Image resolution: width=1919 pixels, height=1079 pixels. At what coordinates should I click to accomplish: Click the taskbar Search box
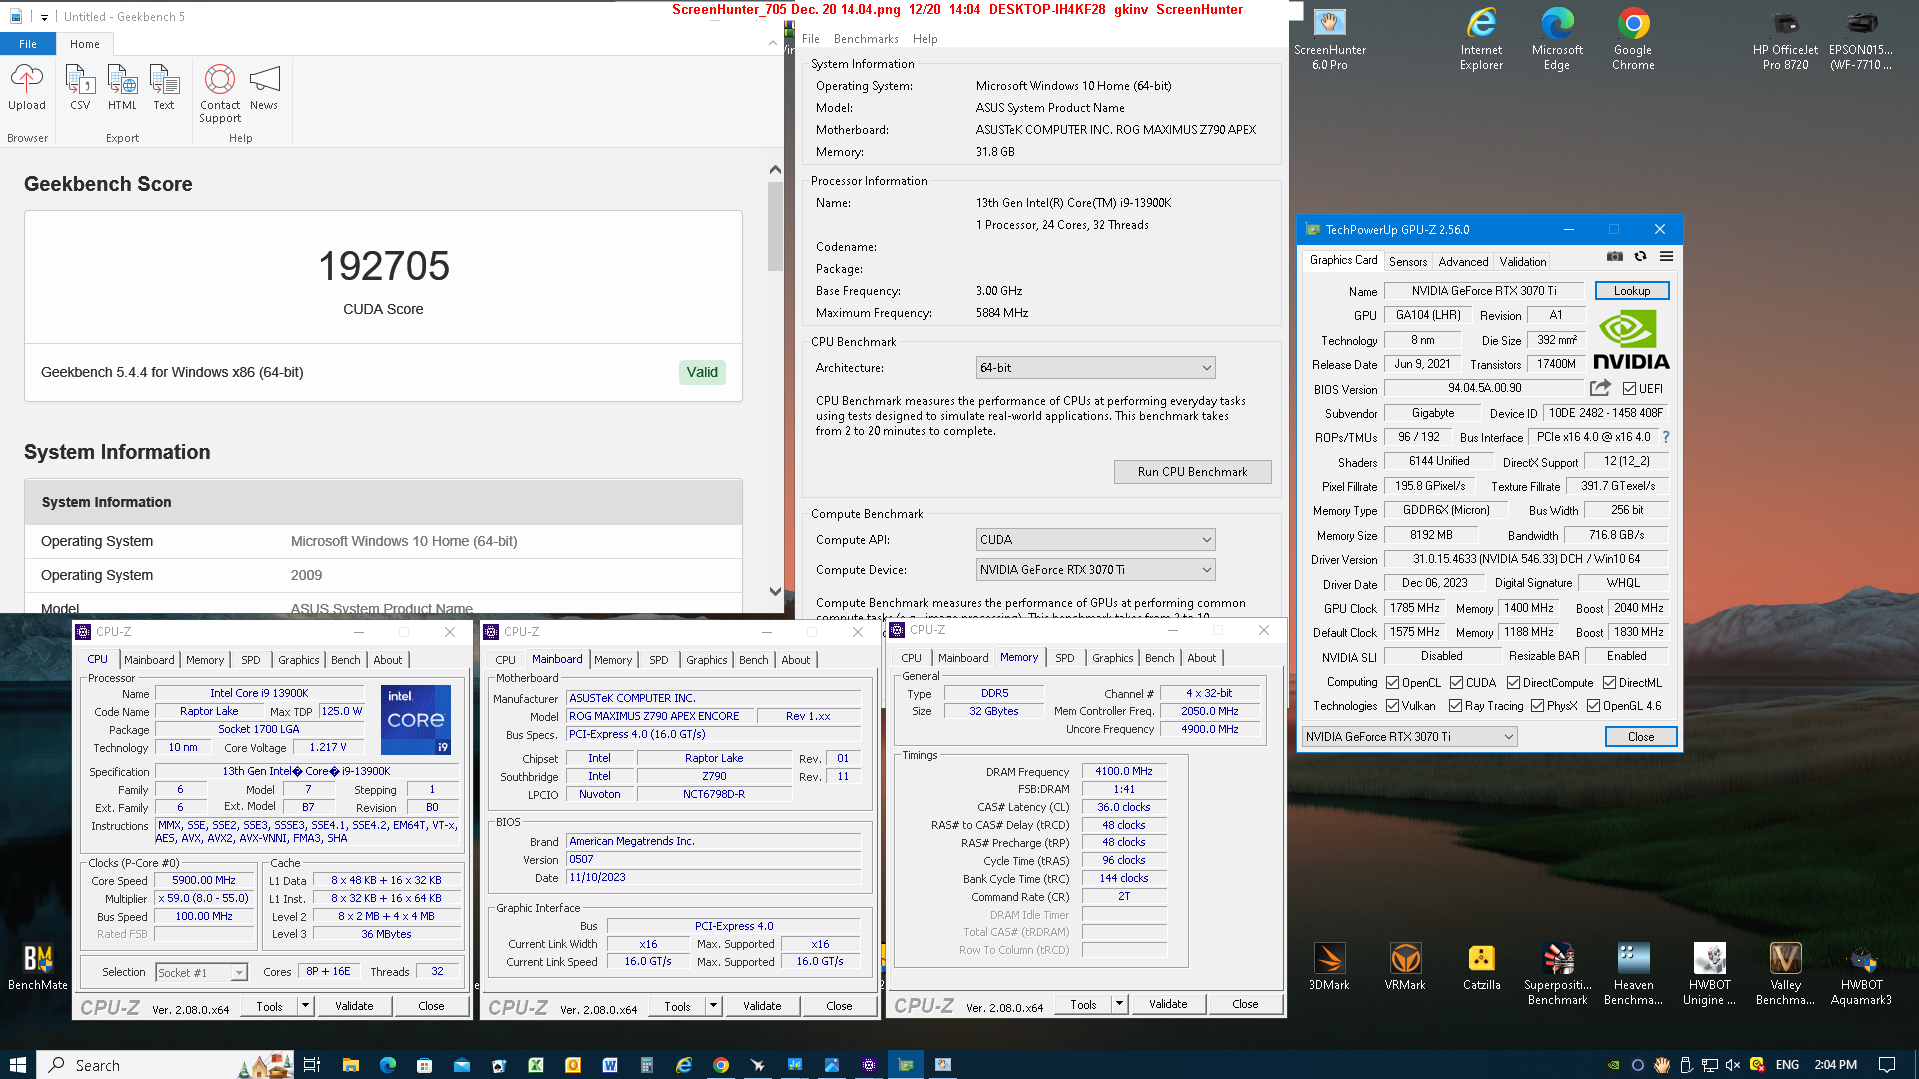point(165,1065)
